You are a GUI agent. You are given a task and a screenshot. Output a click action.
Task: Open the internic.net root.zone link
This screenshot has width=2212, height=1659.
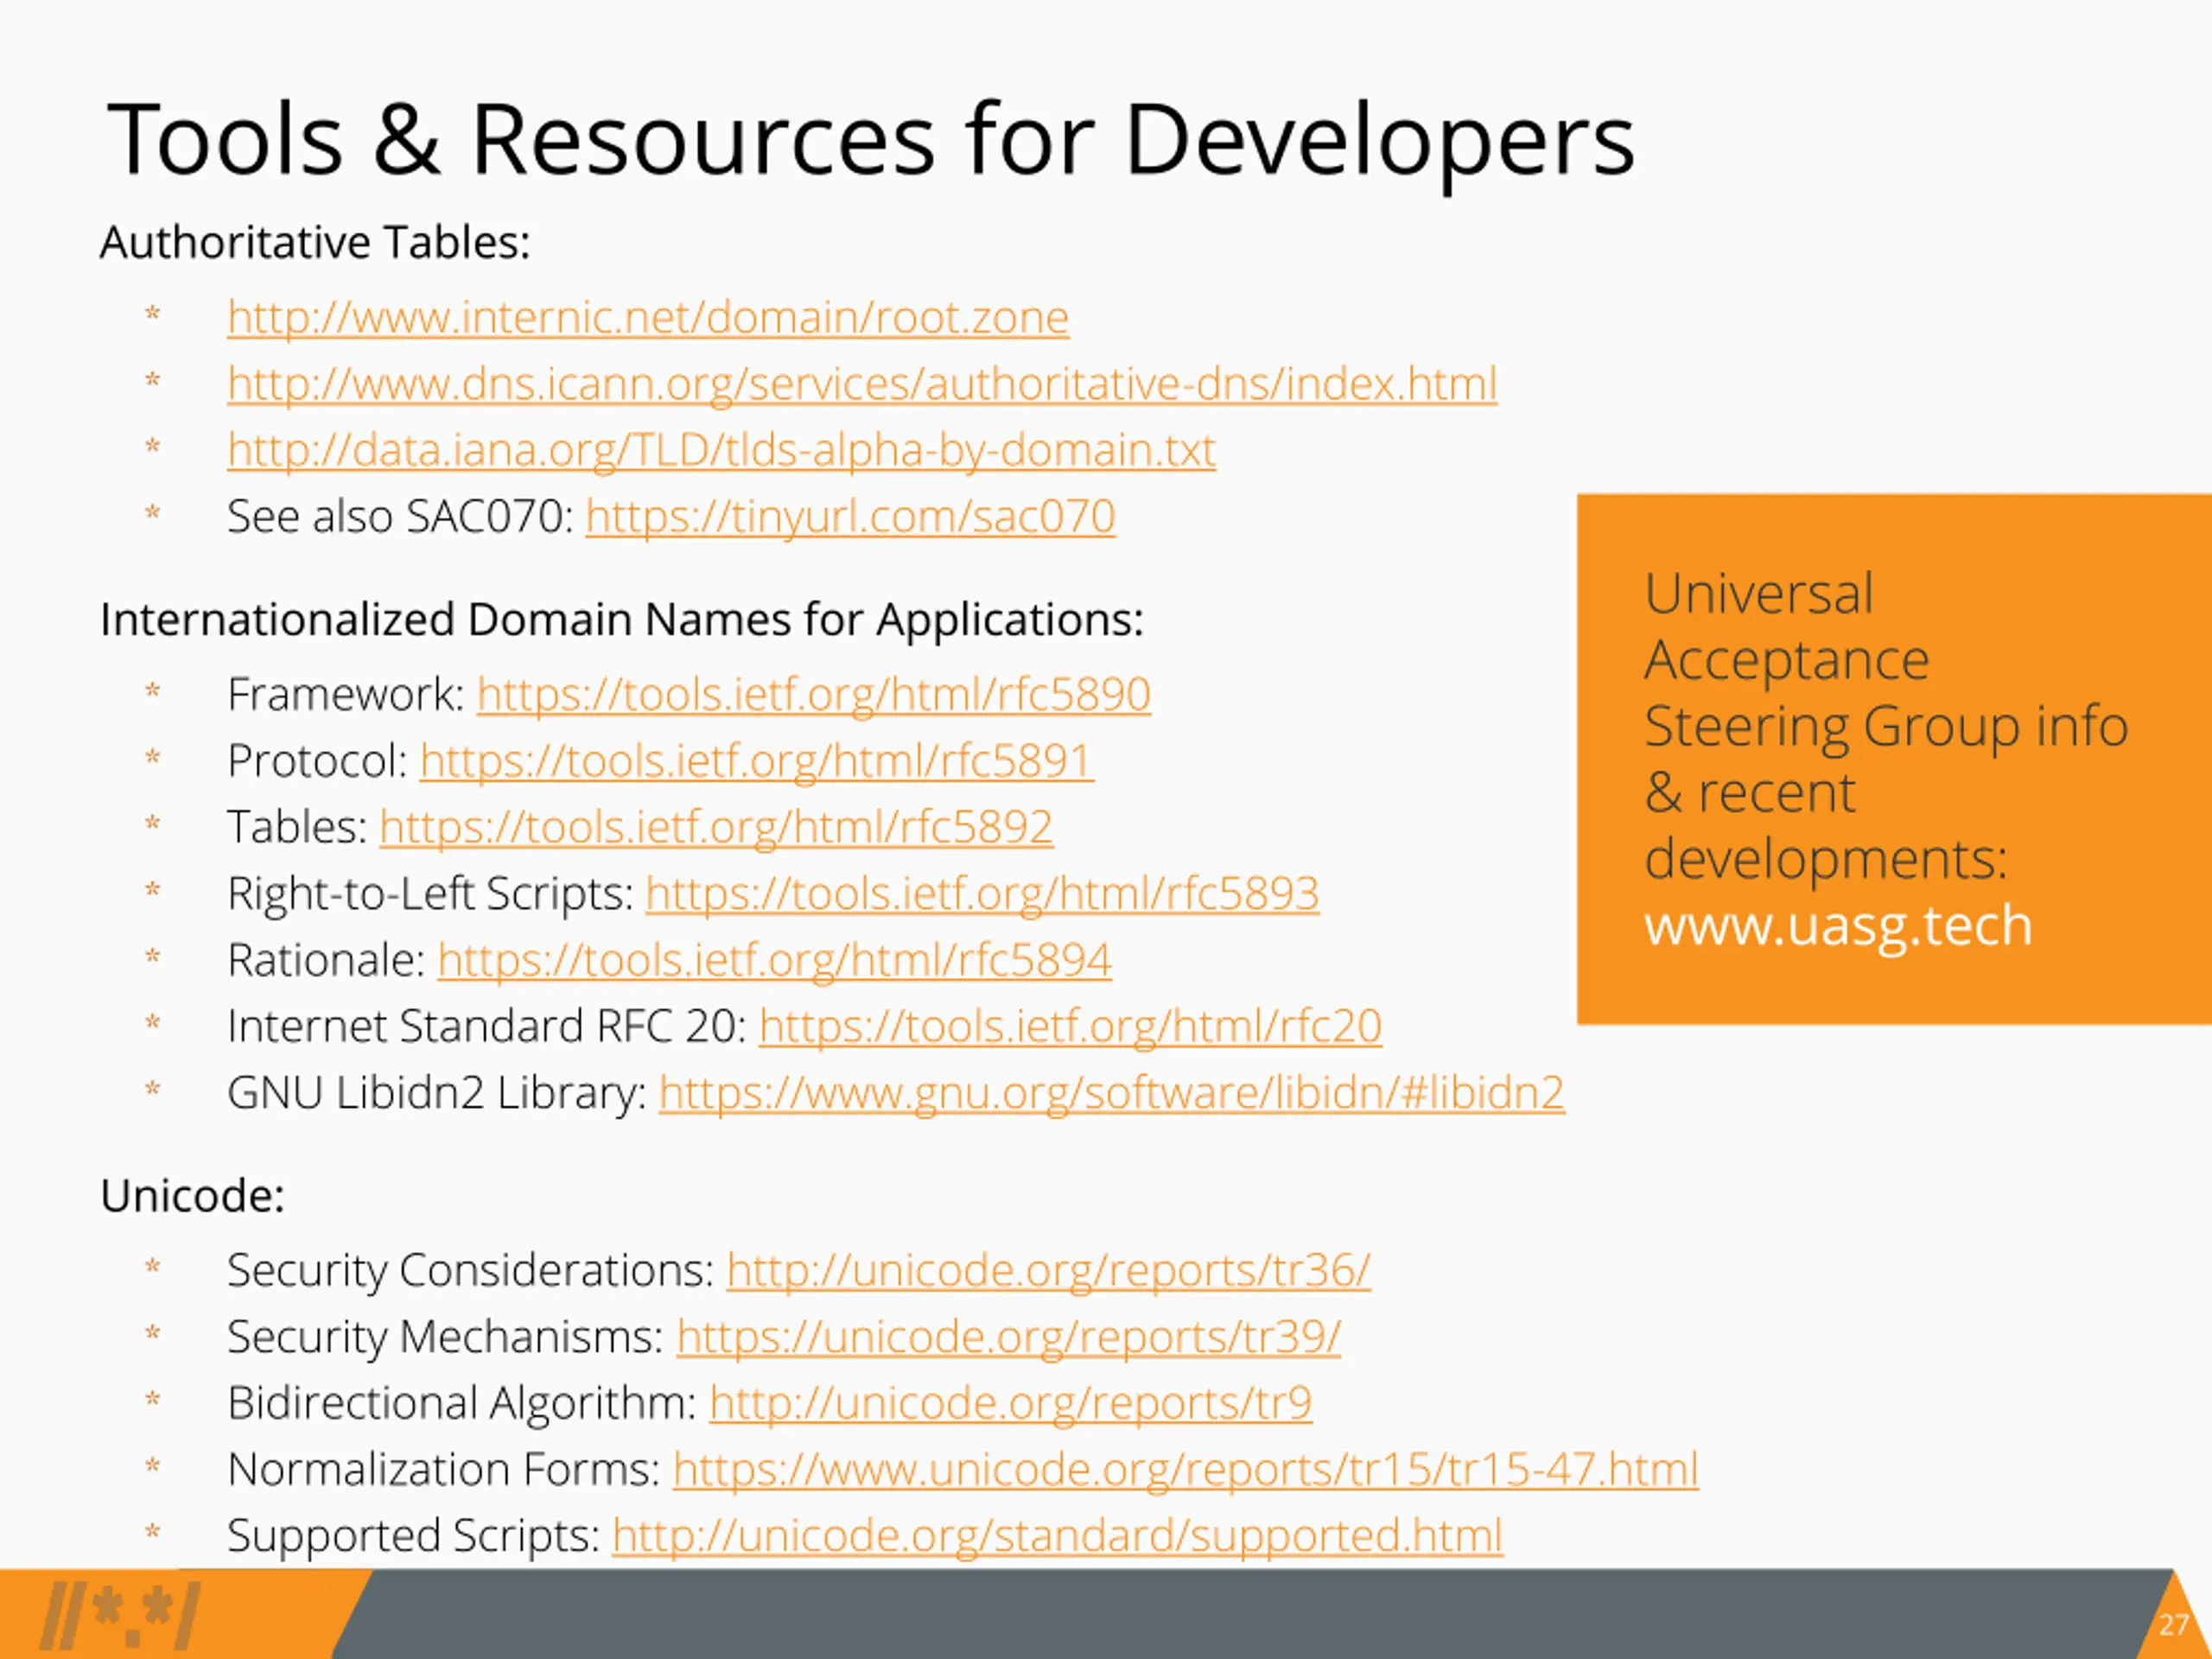click(648, 318)
